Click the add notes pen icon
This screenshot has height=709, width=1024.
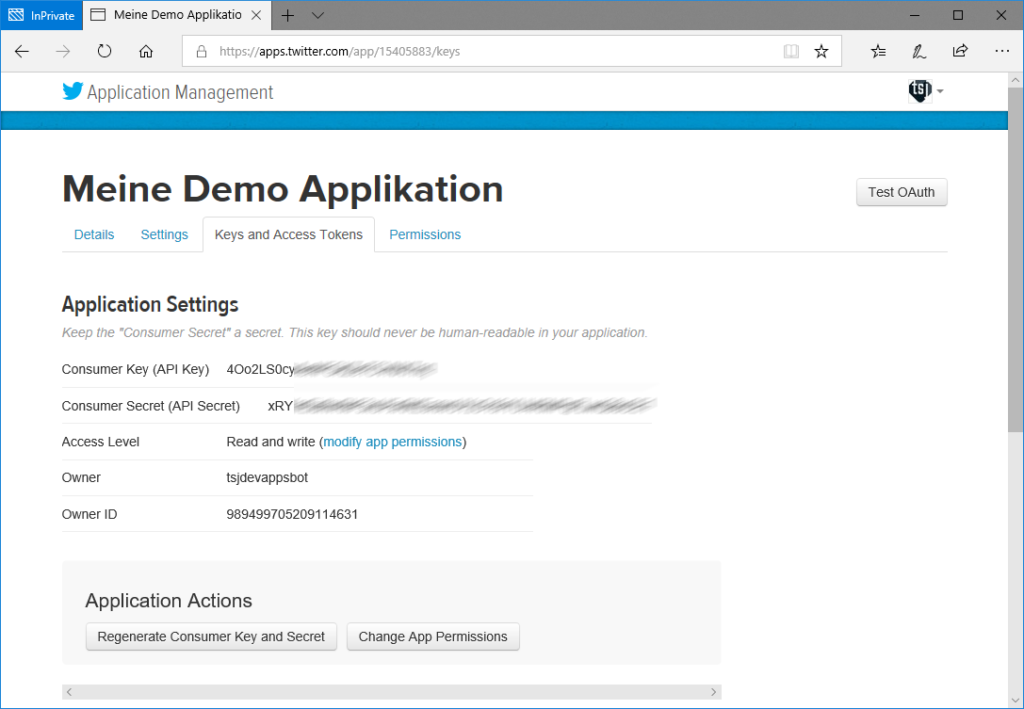coord(919,52)
